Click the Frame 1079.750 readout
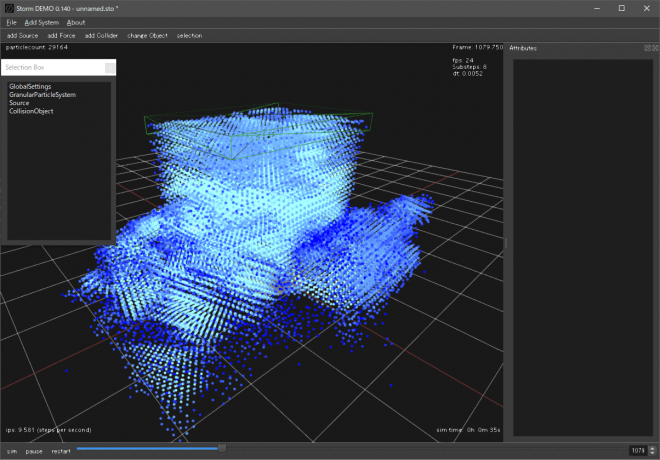This screenshot has height=460, width=660. (x=478, y=47)
